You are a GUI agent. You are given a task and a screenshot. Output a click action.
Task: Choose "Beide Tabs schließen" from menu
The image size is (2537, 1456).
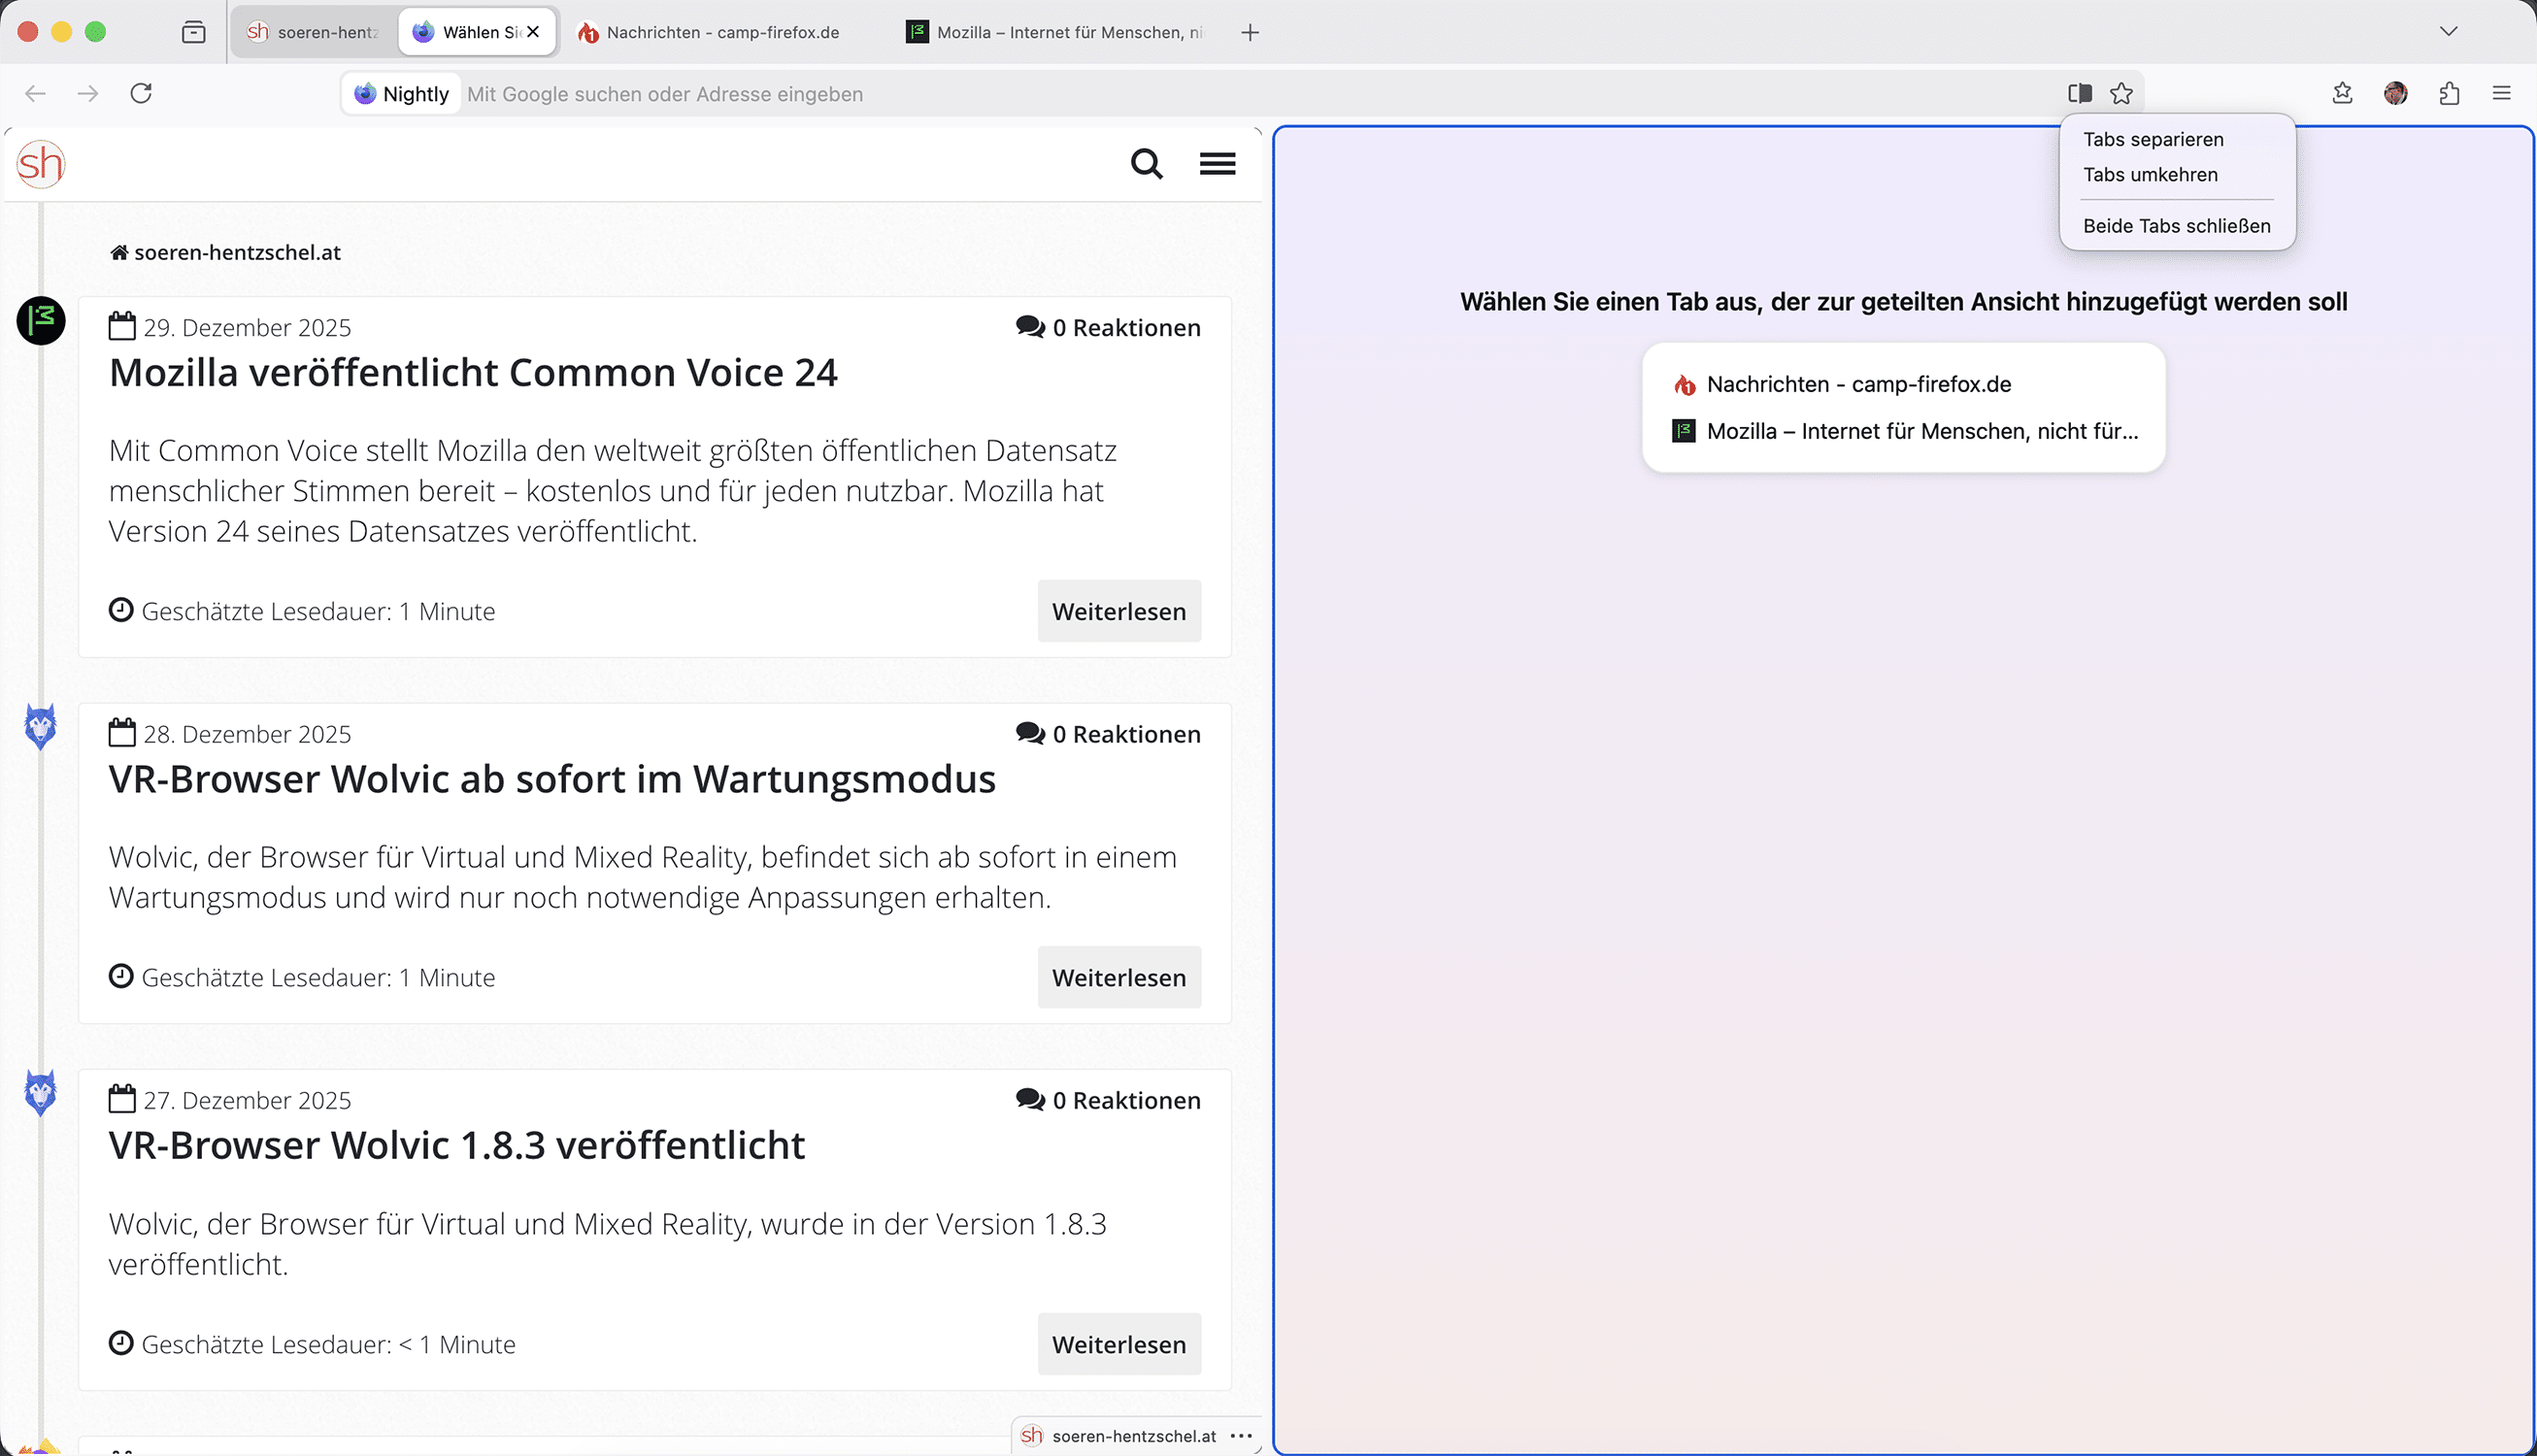[x=2176, y=226]
